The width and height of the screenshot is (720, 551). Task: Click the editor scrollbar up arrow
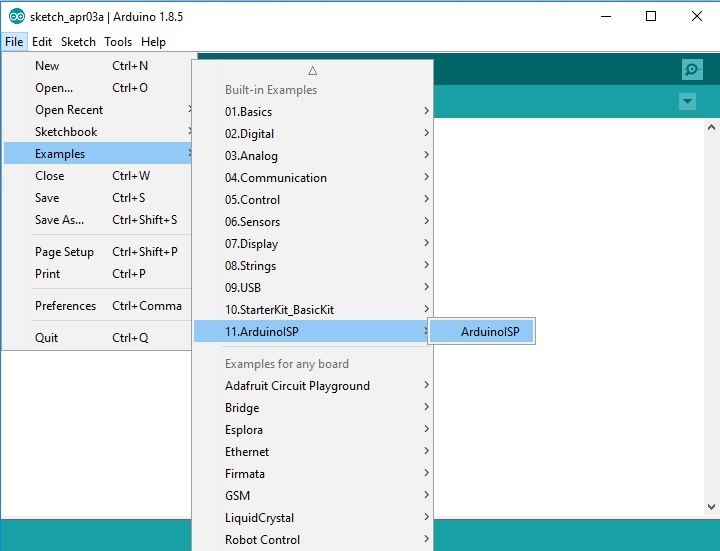pyautogui.click(x=711, y=127)
